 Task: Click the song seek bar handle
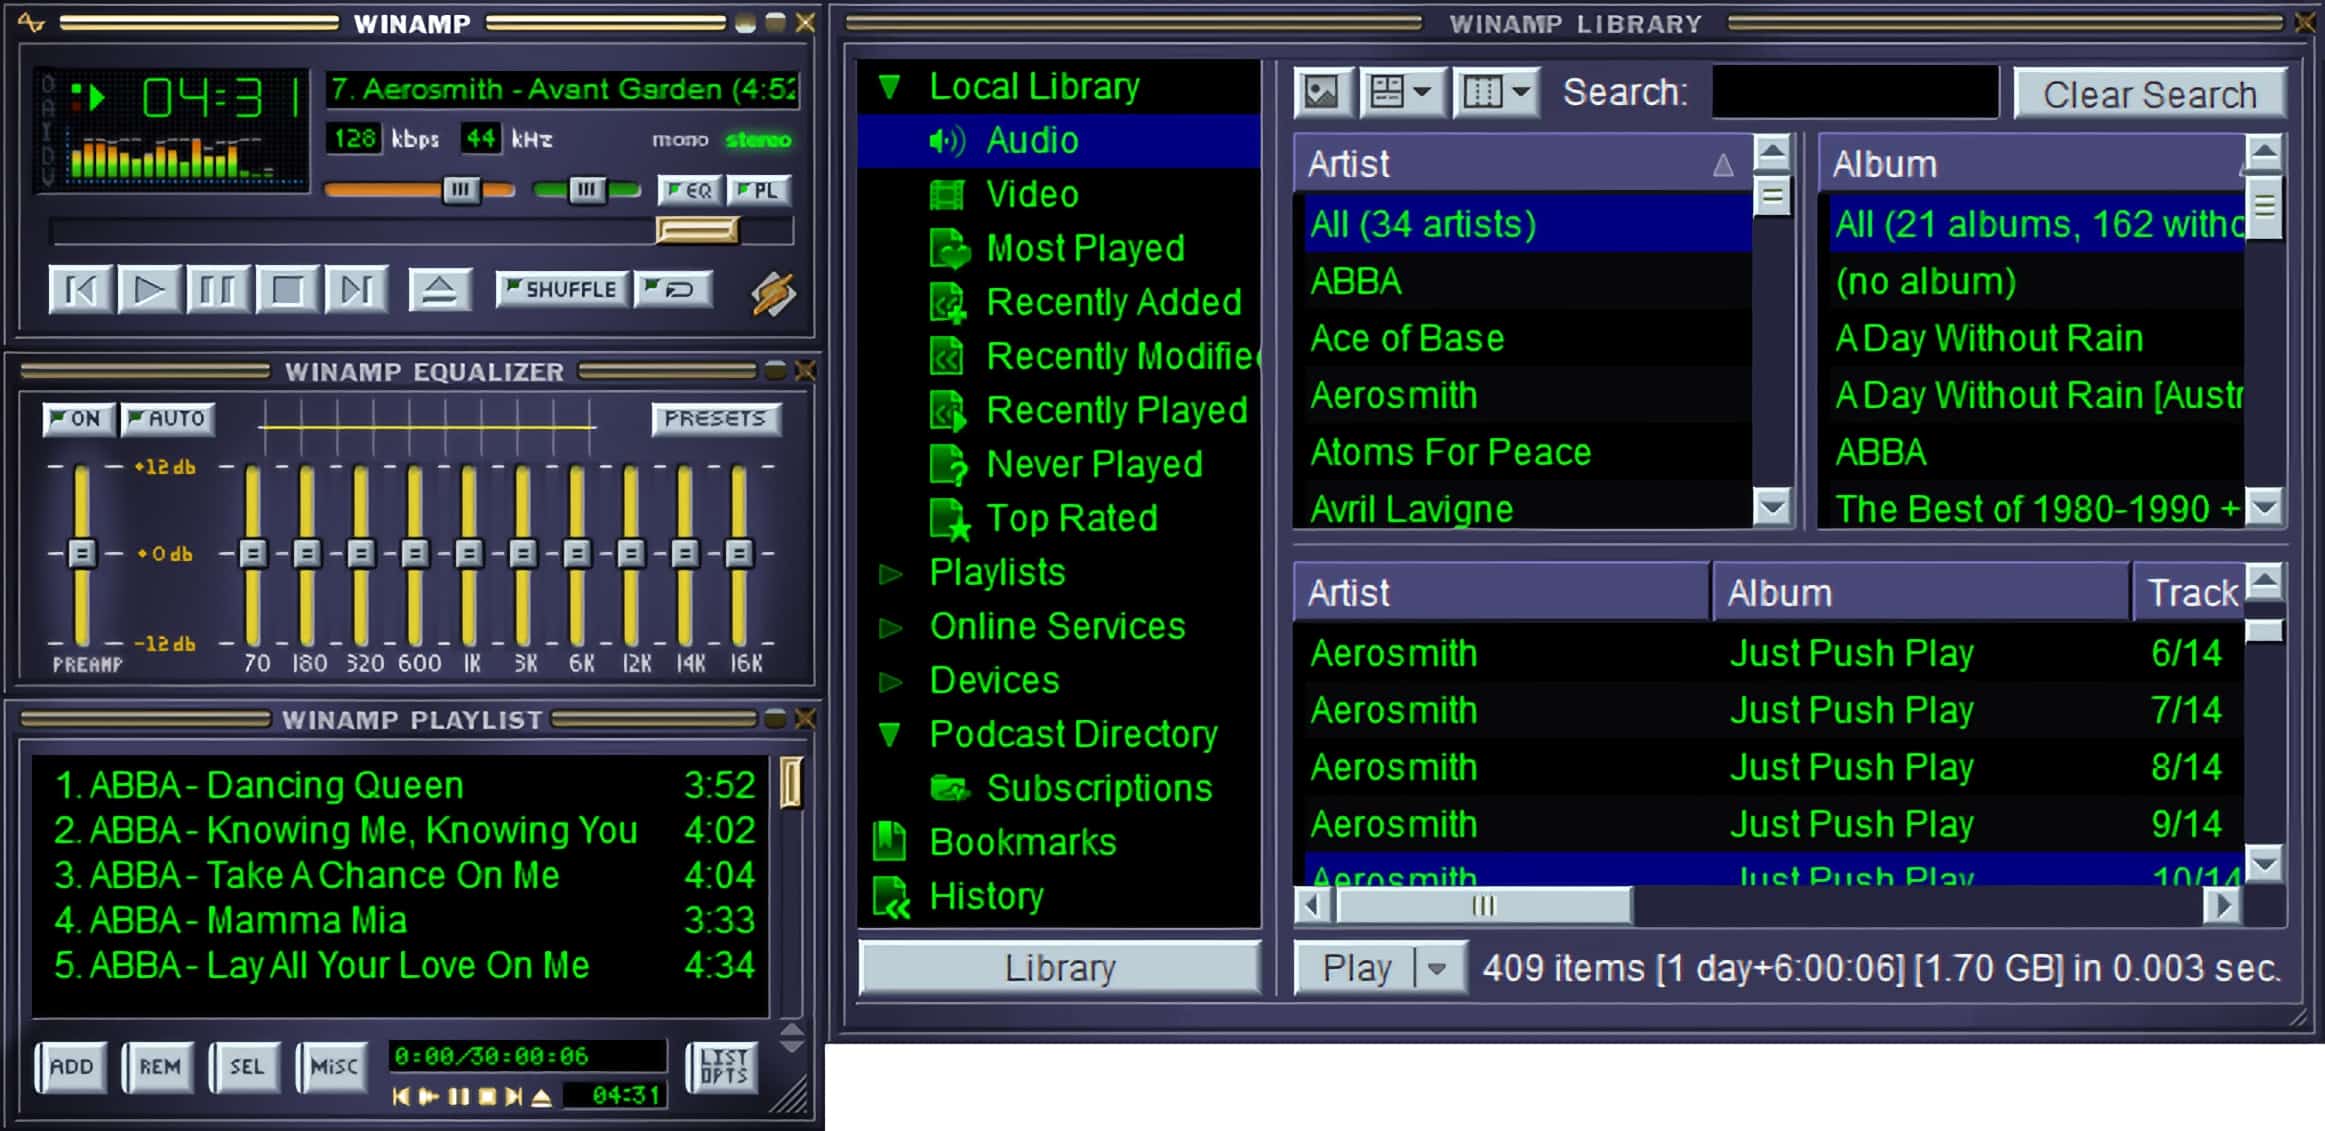click(697, 231)
